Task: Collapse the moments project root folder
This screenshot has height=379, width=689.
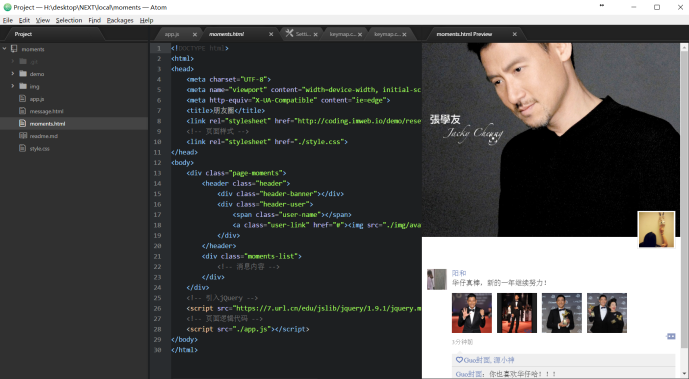Action: point(4,49)
